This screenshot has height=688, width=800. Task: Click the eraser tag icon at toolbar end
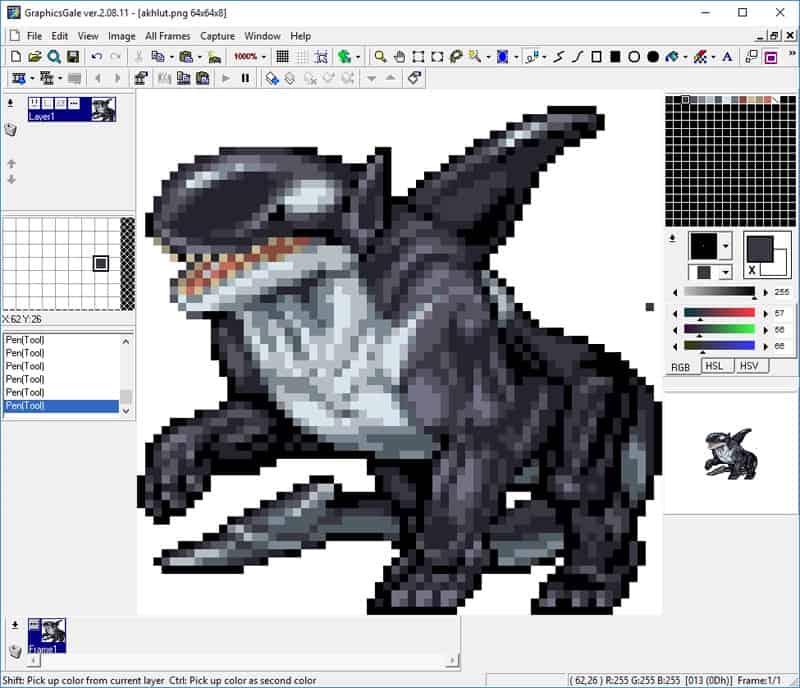pos(414,78)
